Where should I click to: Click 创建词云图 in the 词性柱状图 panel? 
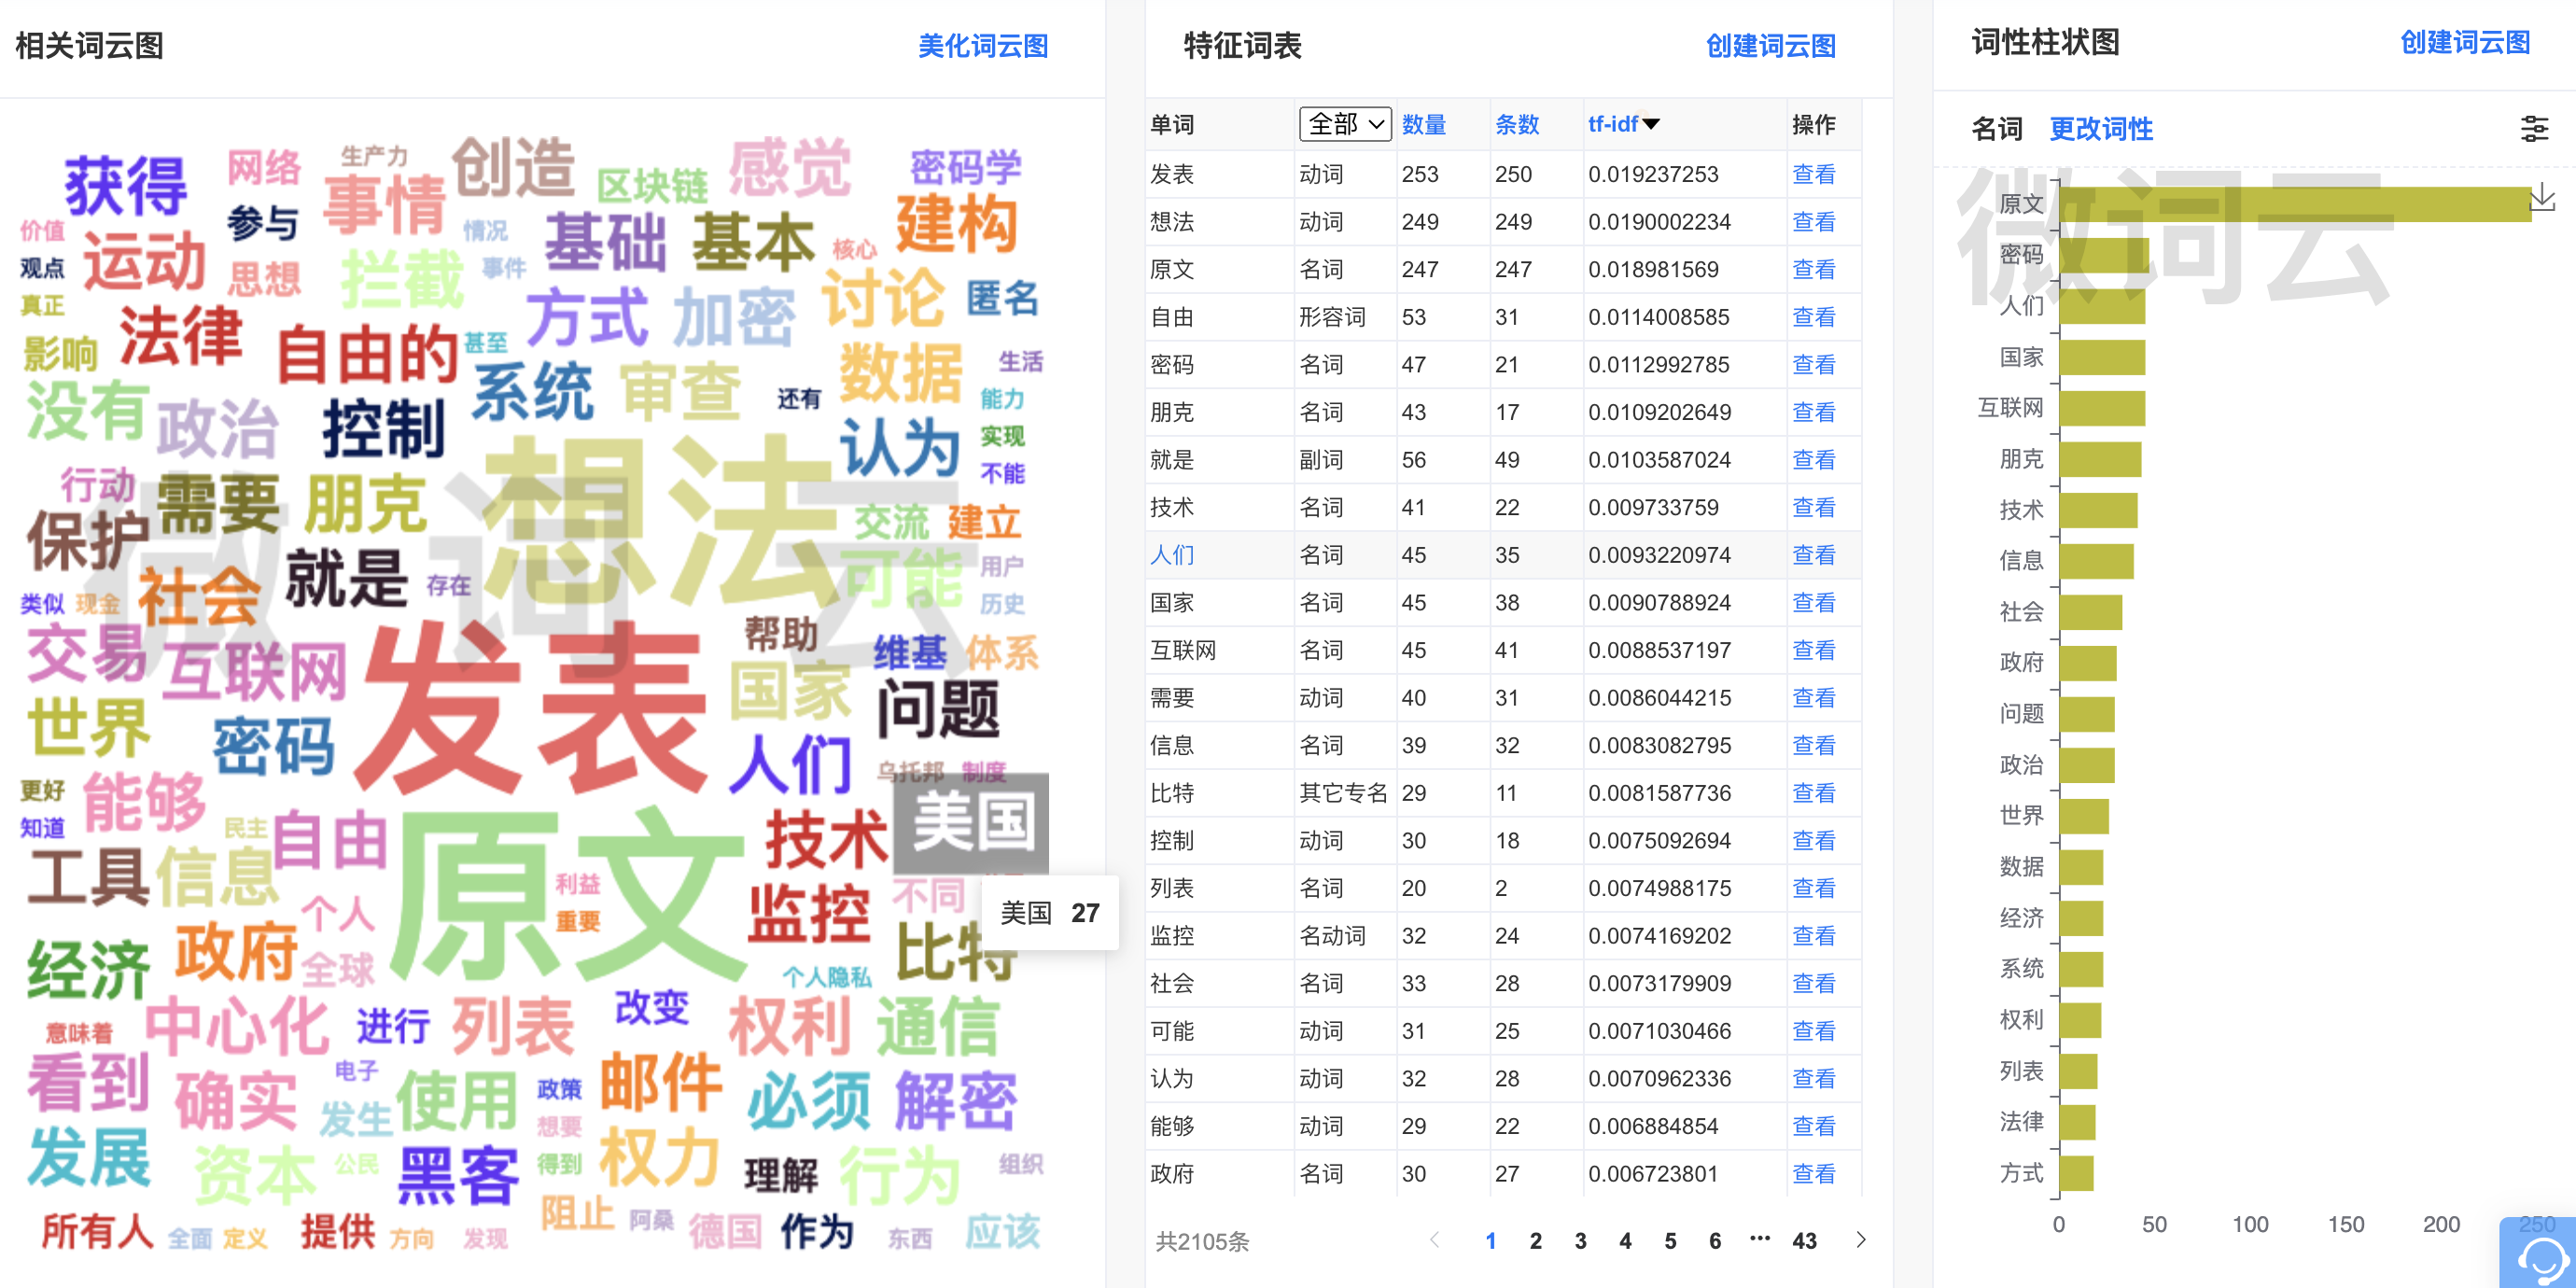tap(2464, 42)
